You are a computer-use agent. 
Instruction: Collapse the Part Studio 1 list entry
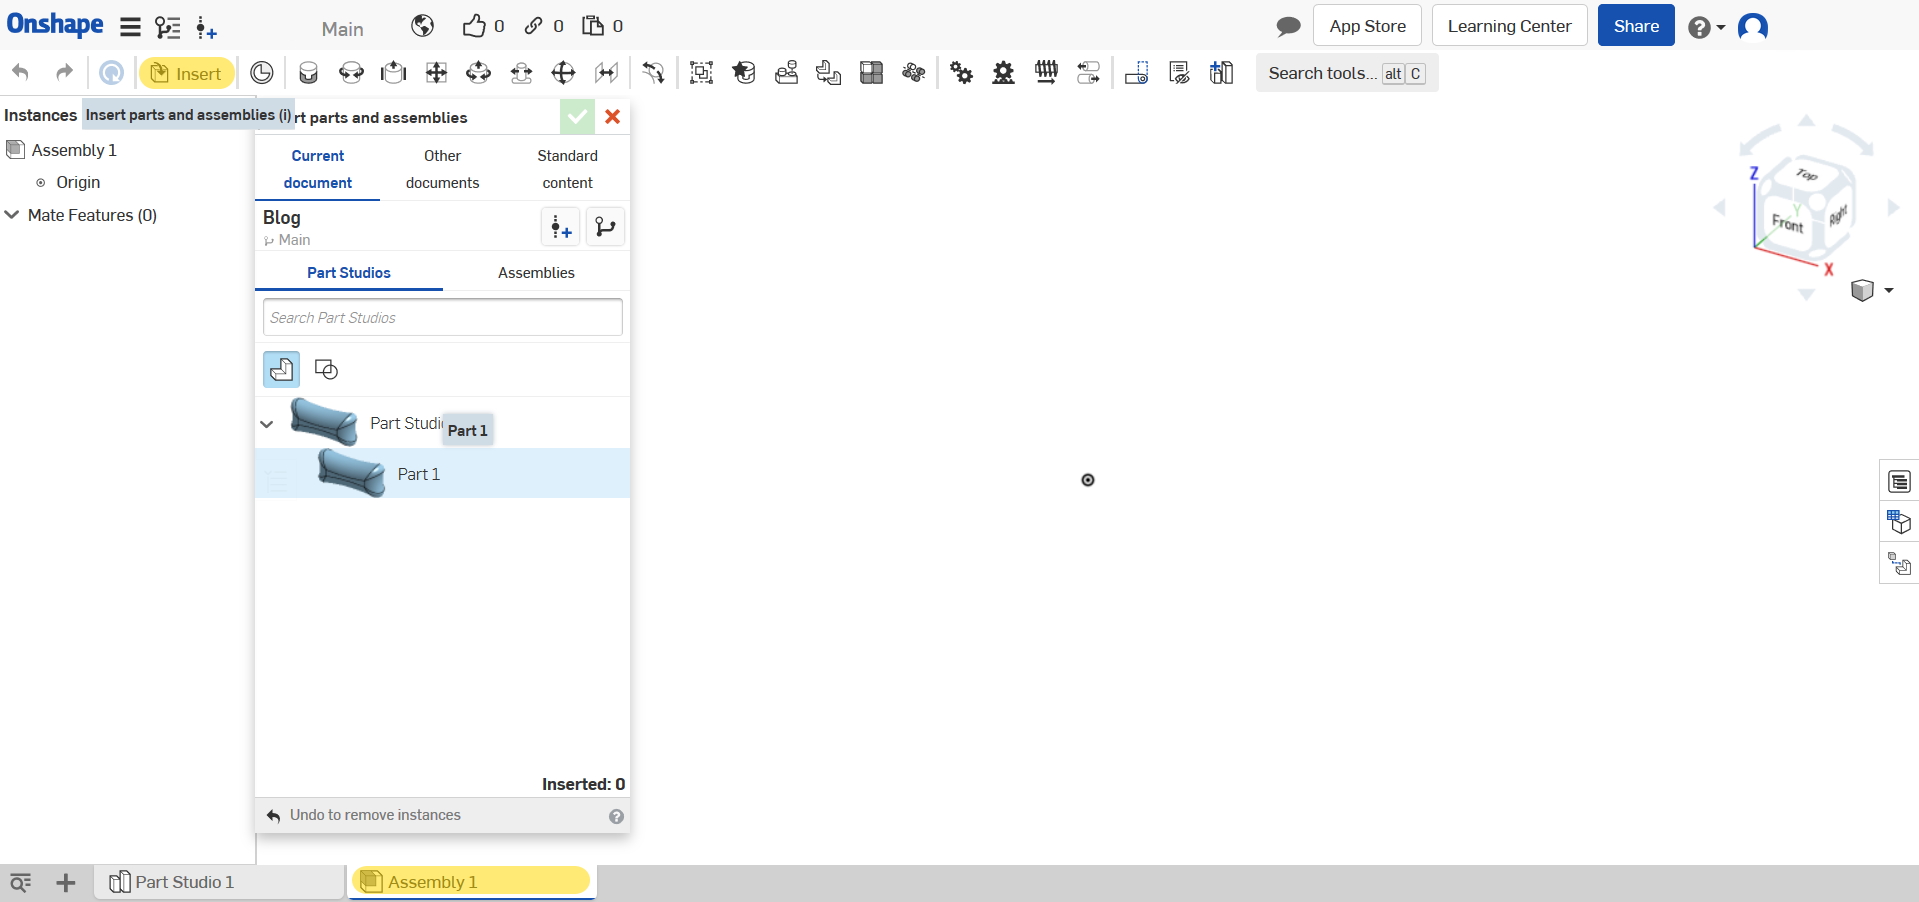click(x=267, y=424)
